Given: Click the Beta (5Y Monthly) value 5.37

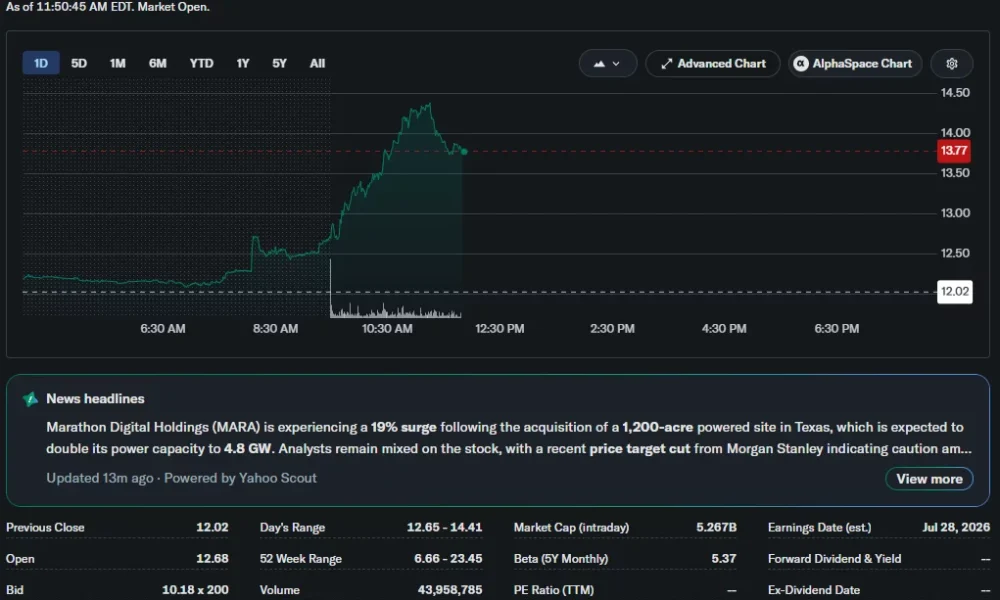Looking at the screenshot, I should 724,559.
